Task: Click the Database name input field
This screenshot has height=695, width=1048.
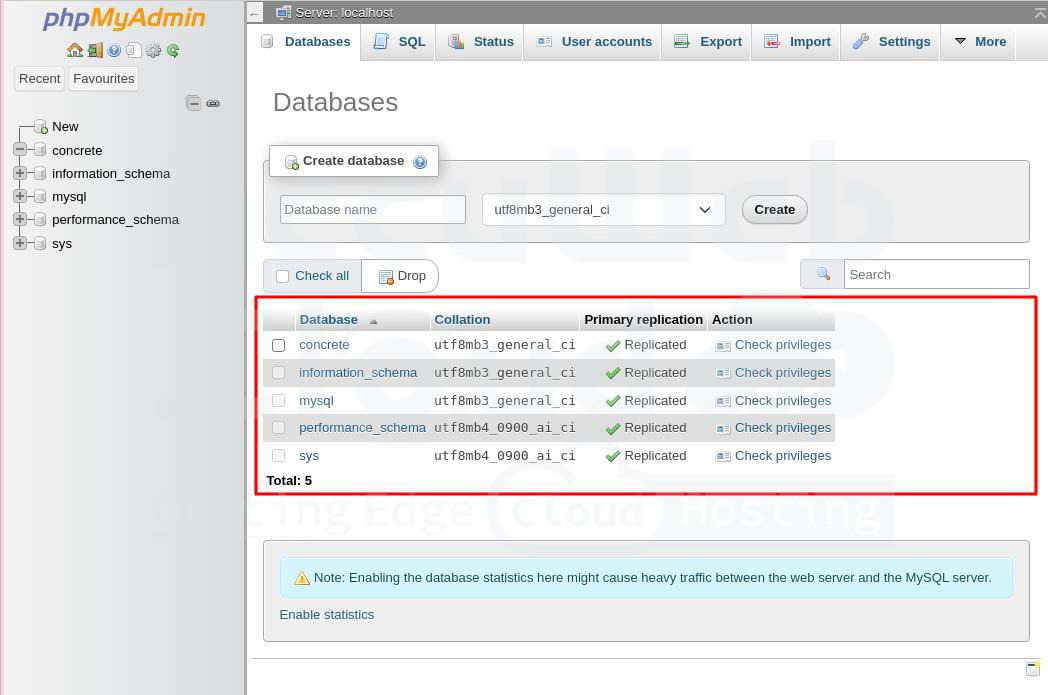Action: point(372,210)
